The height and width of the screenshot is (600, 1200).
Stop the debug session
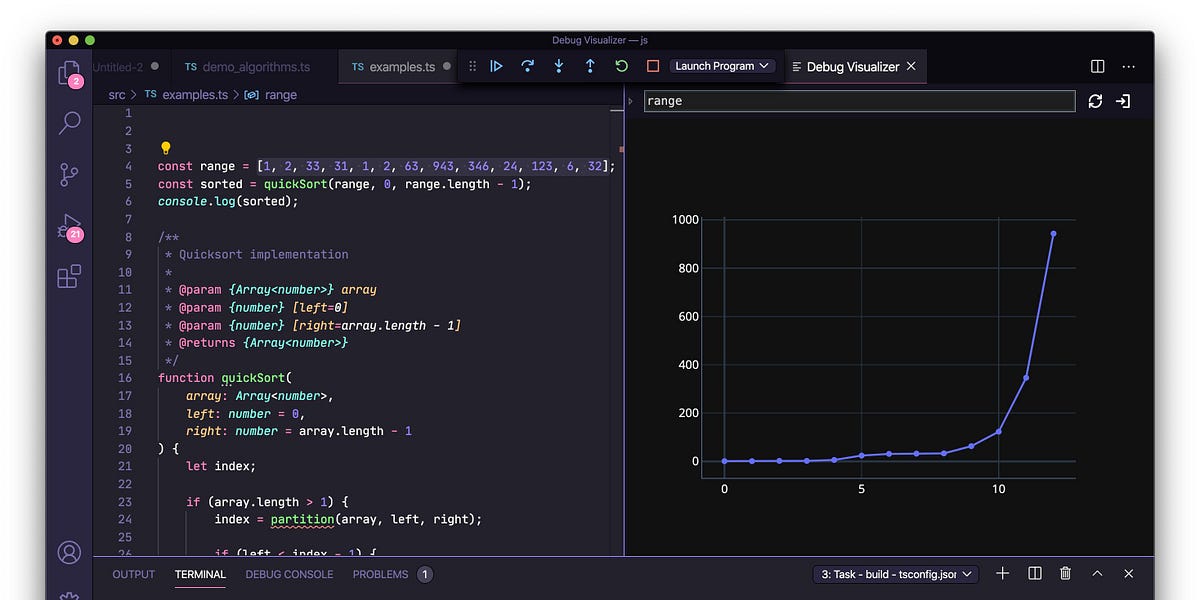[653, 66]
